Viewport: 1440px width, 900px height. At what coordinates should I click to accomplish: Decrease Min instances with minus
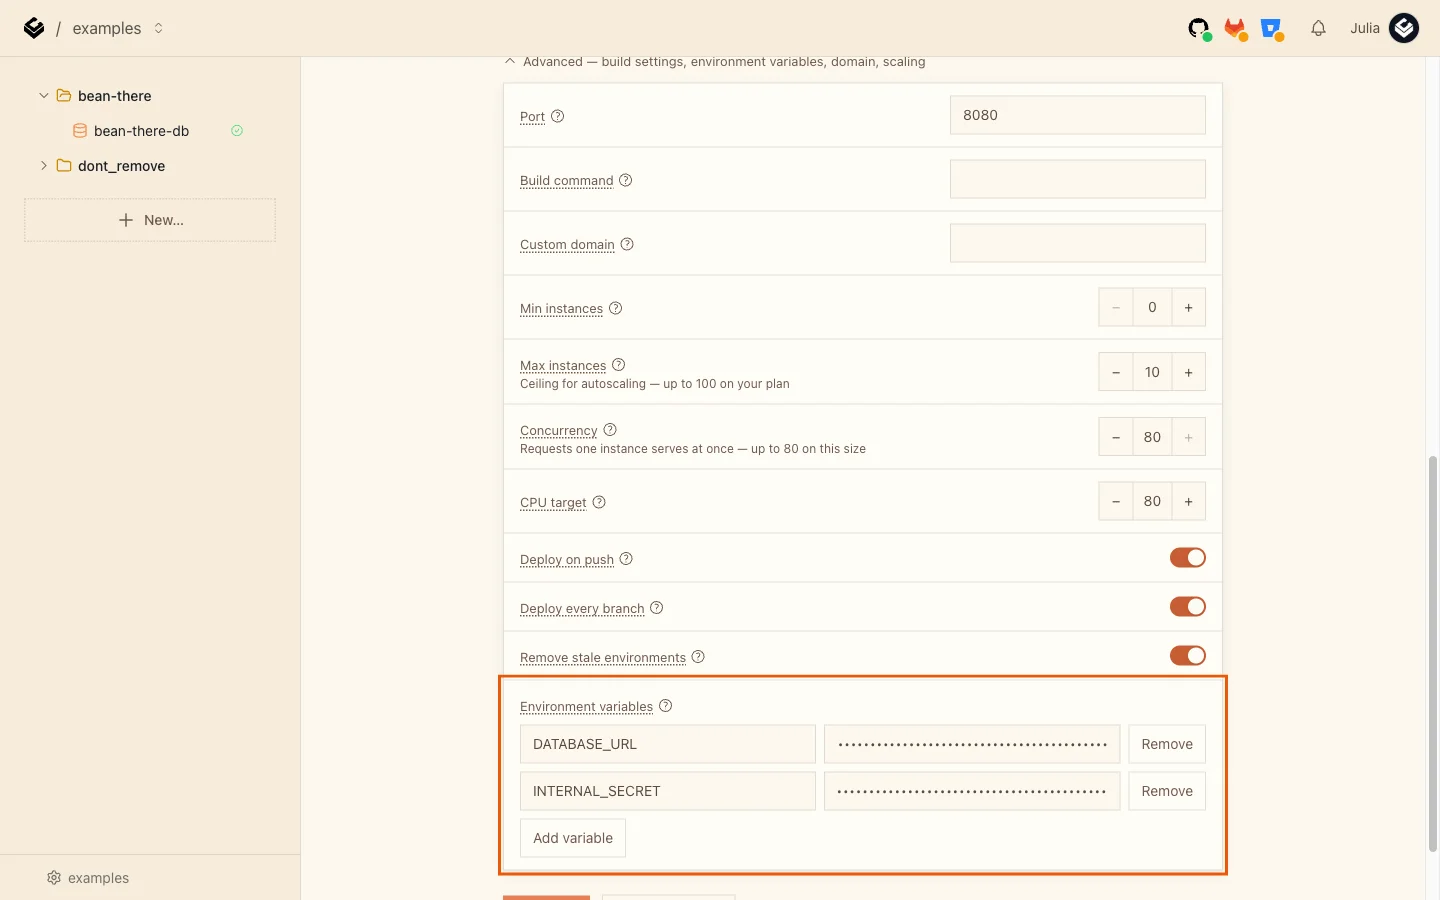1116,308
